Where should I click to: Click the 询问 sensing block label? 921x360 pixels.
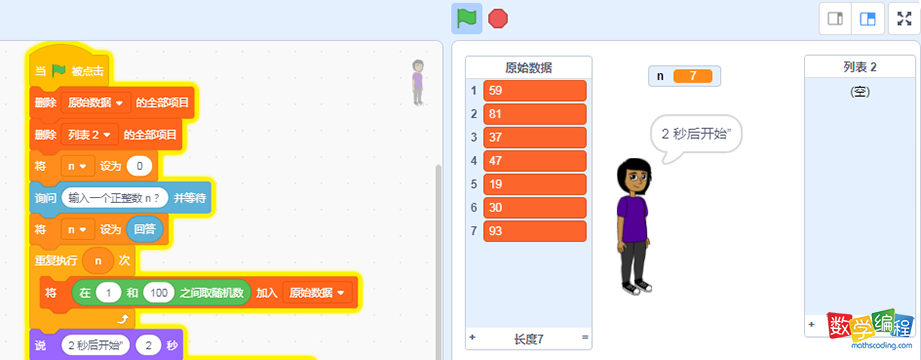[x=45, y=198]
